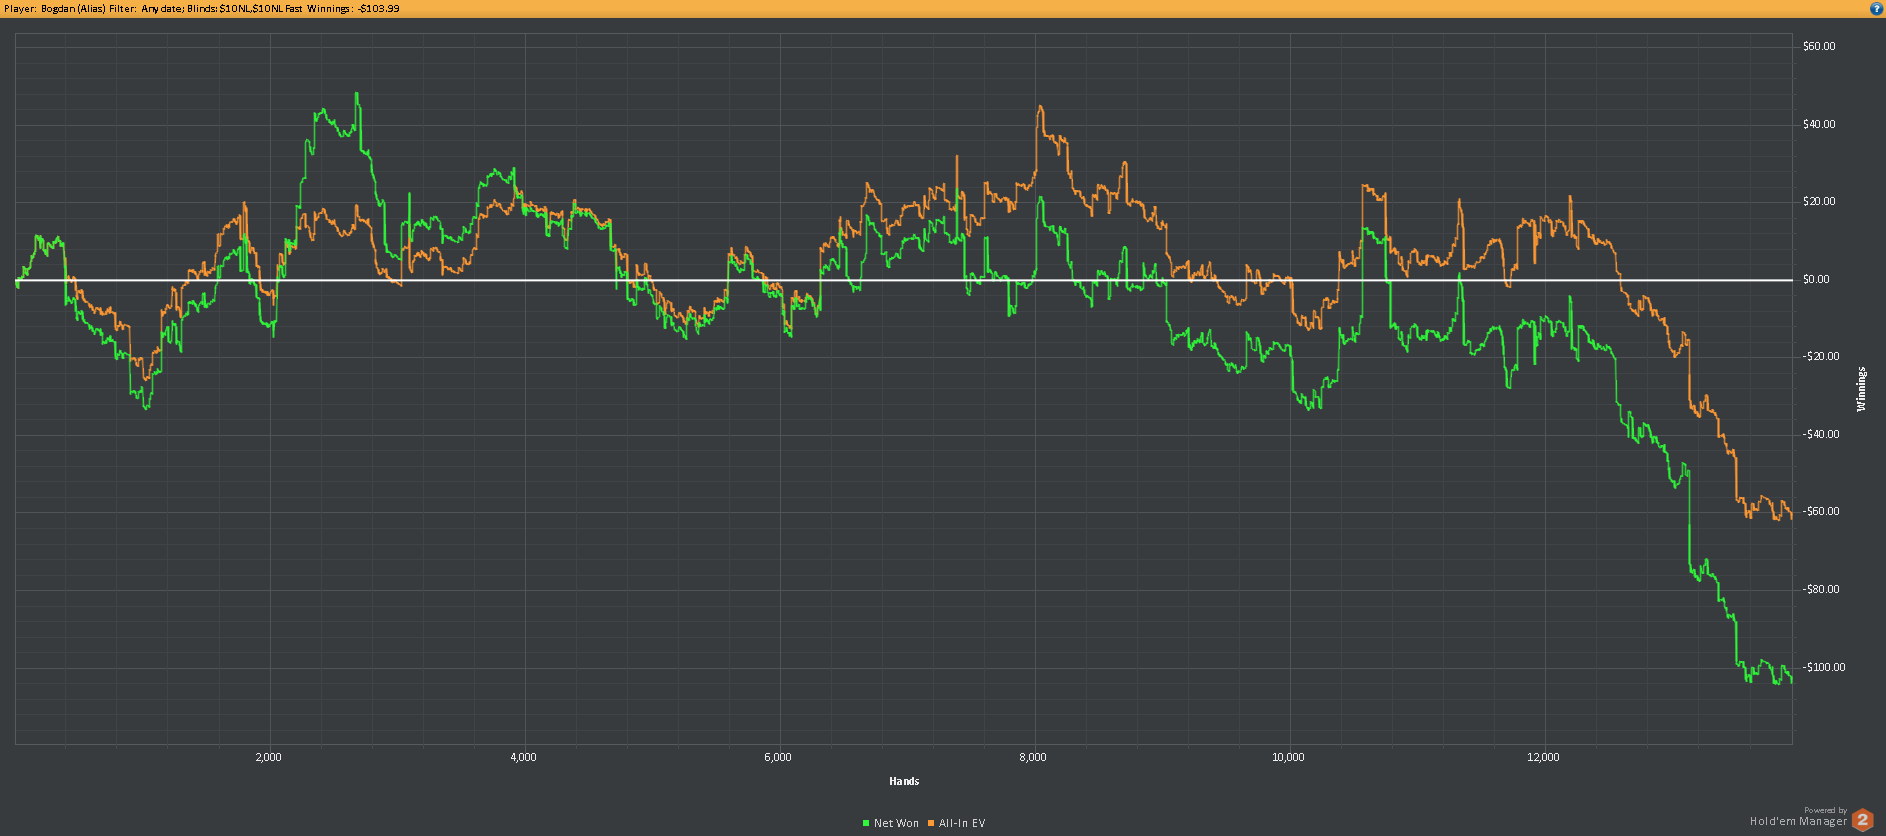Select the Hands x-axis title
The width and height of the screenshot is (1886, 836).
pyautogui.click(x=904, y=781)
